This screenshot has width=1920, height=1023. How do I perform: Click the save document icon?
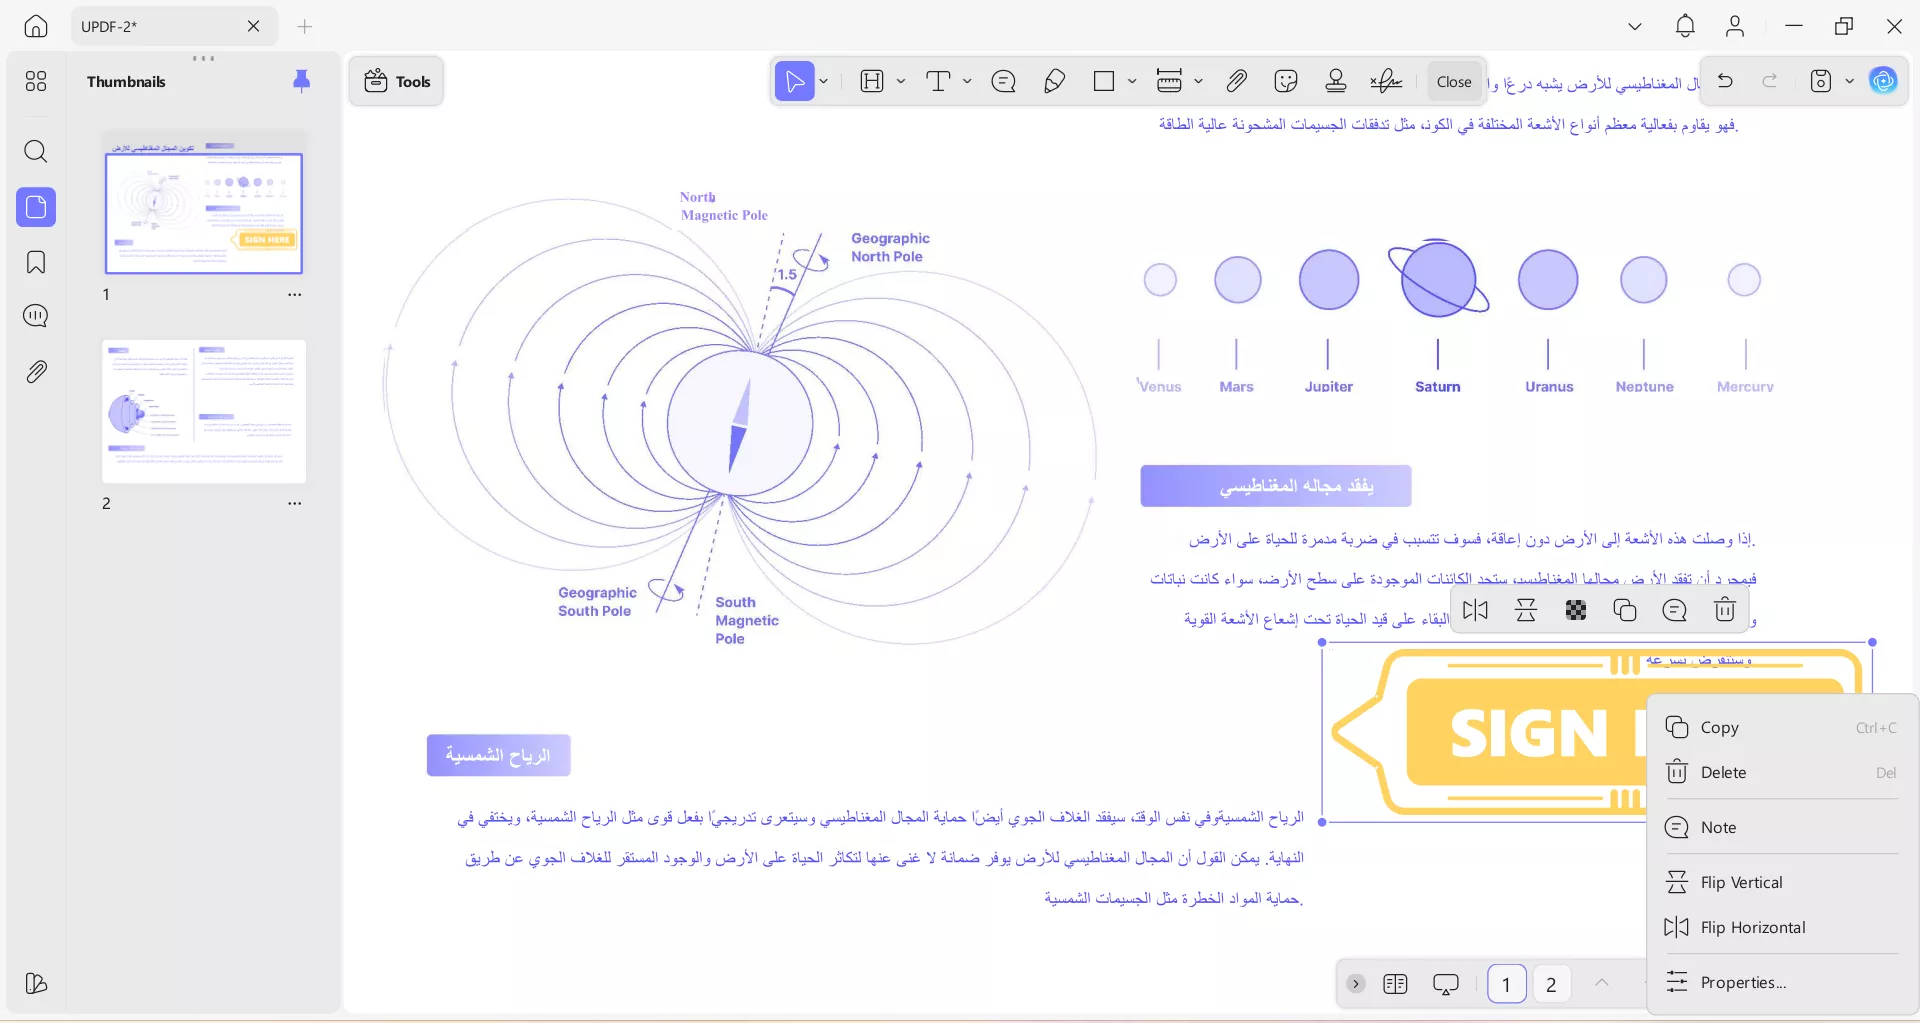(x=1821, y=81)
